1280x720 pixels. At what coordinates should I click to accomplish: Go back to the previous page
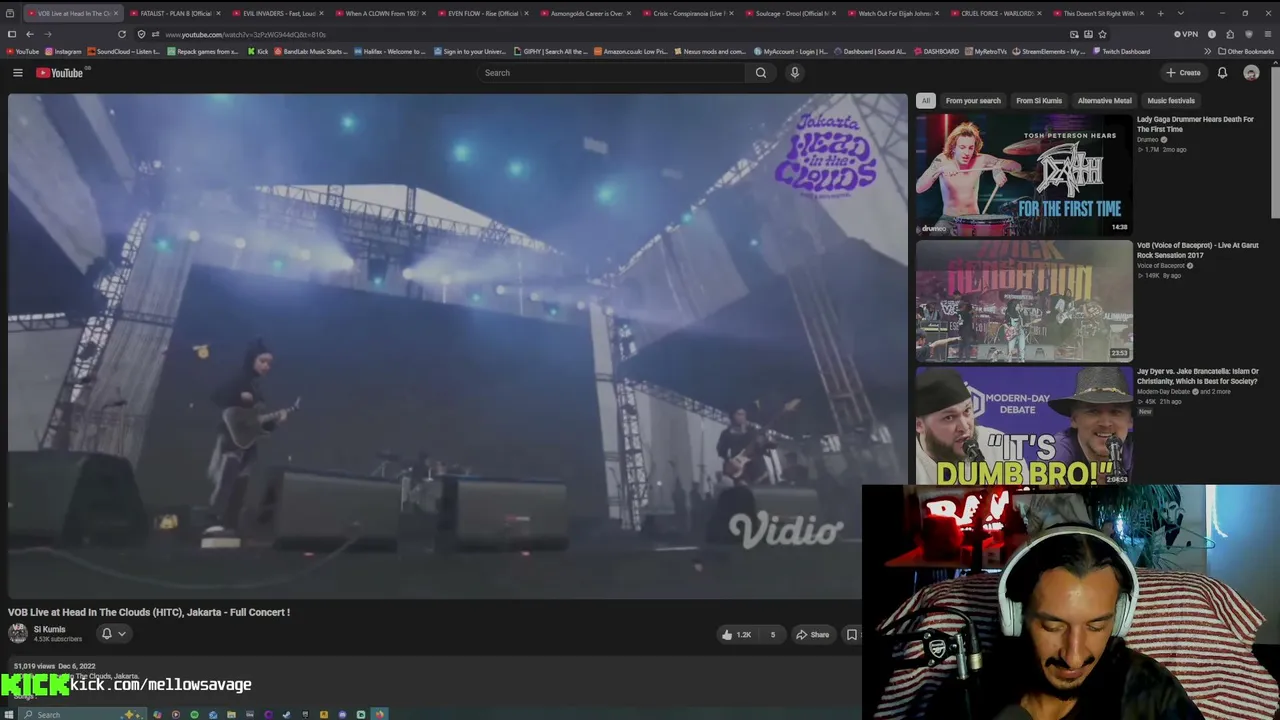point(30,34)
